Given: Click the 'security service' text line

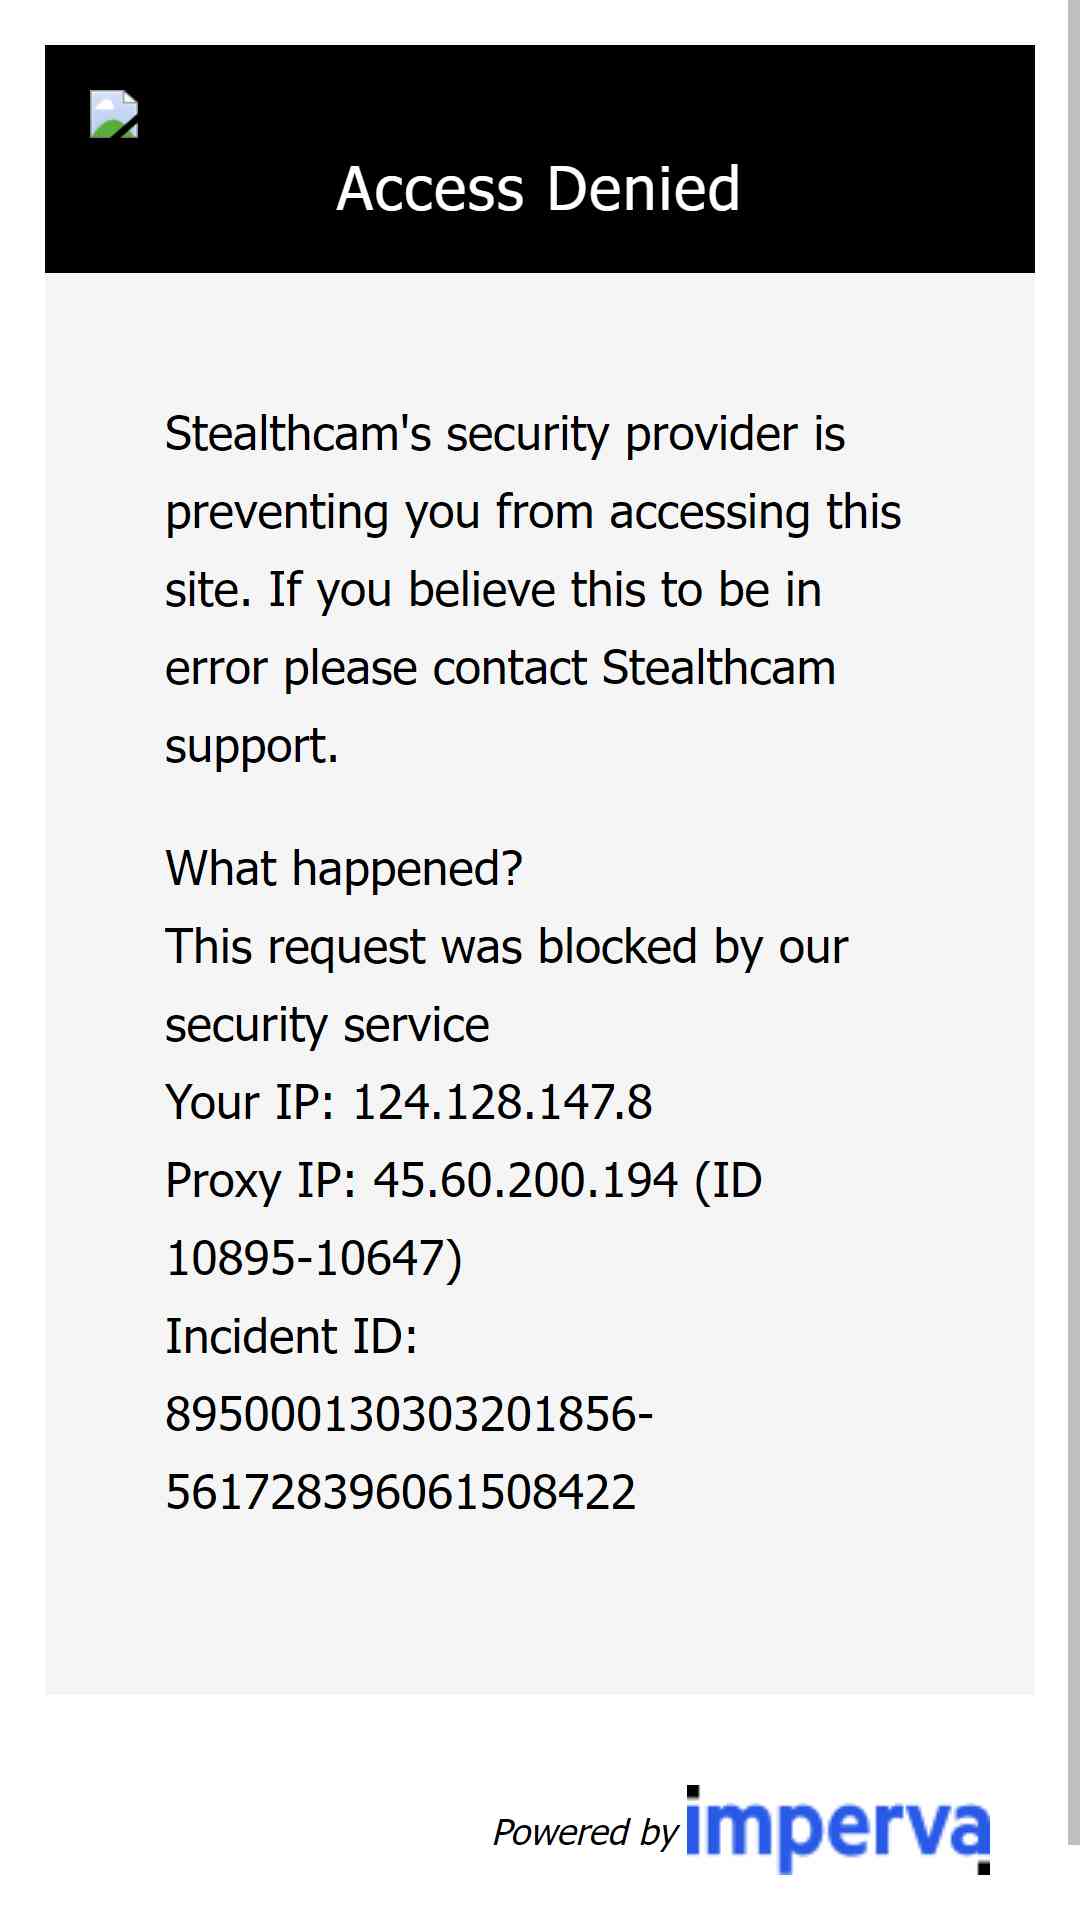Looking at the screenshot, I should 328,1024.
